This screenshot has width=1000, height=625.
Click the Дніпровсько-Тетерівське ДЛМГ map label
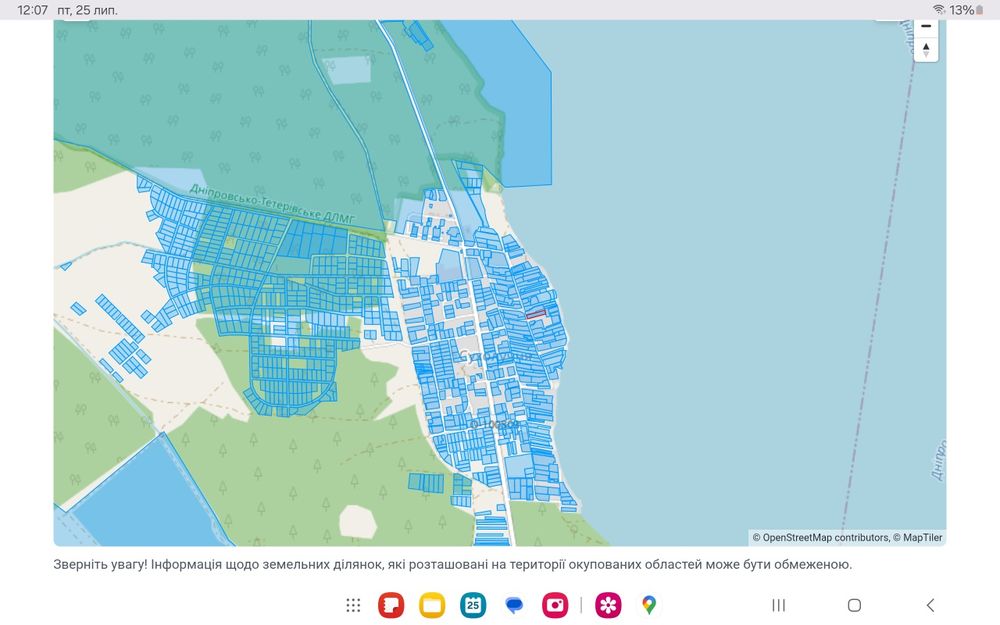[272, 204]
